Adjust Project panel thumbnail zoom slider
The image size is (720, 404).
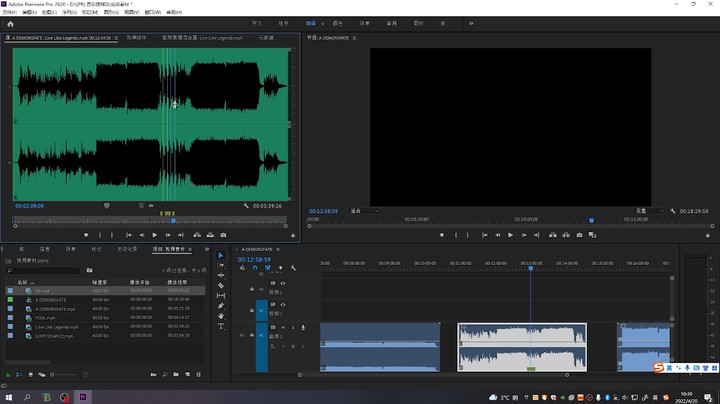64,375
